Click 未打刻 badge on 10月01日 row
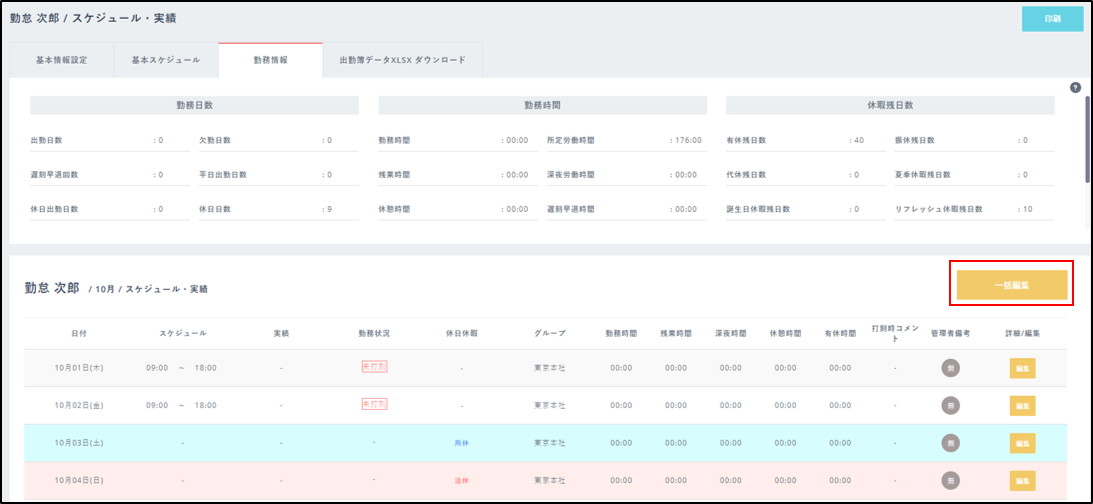This screenshot has height=504, width=1093. pos(374,367)
